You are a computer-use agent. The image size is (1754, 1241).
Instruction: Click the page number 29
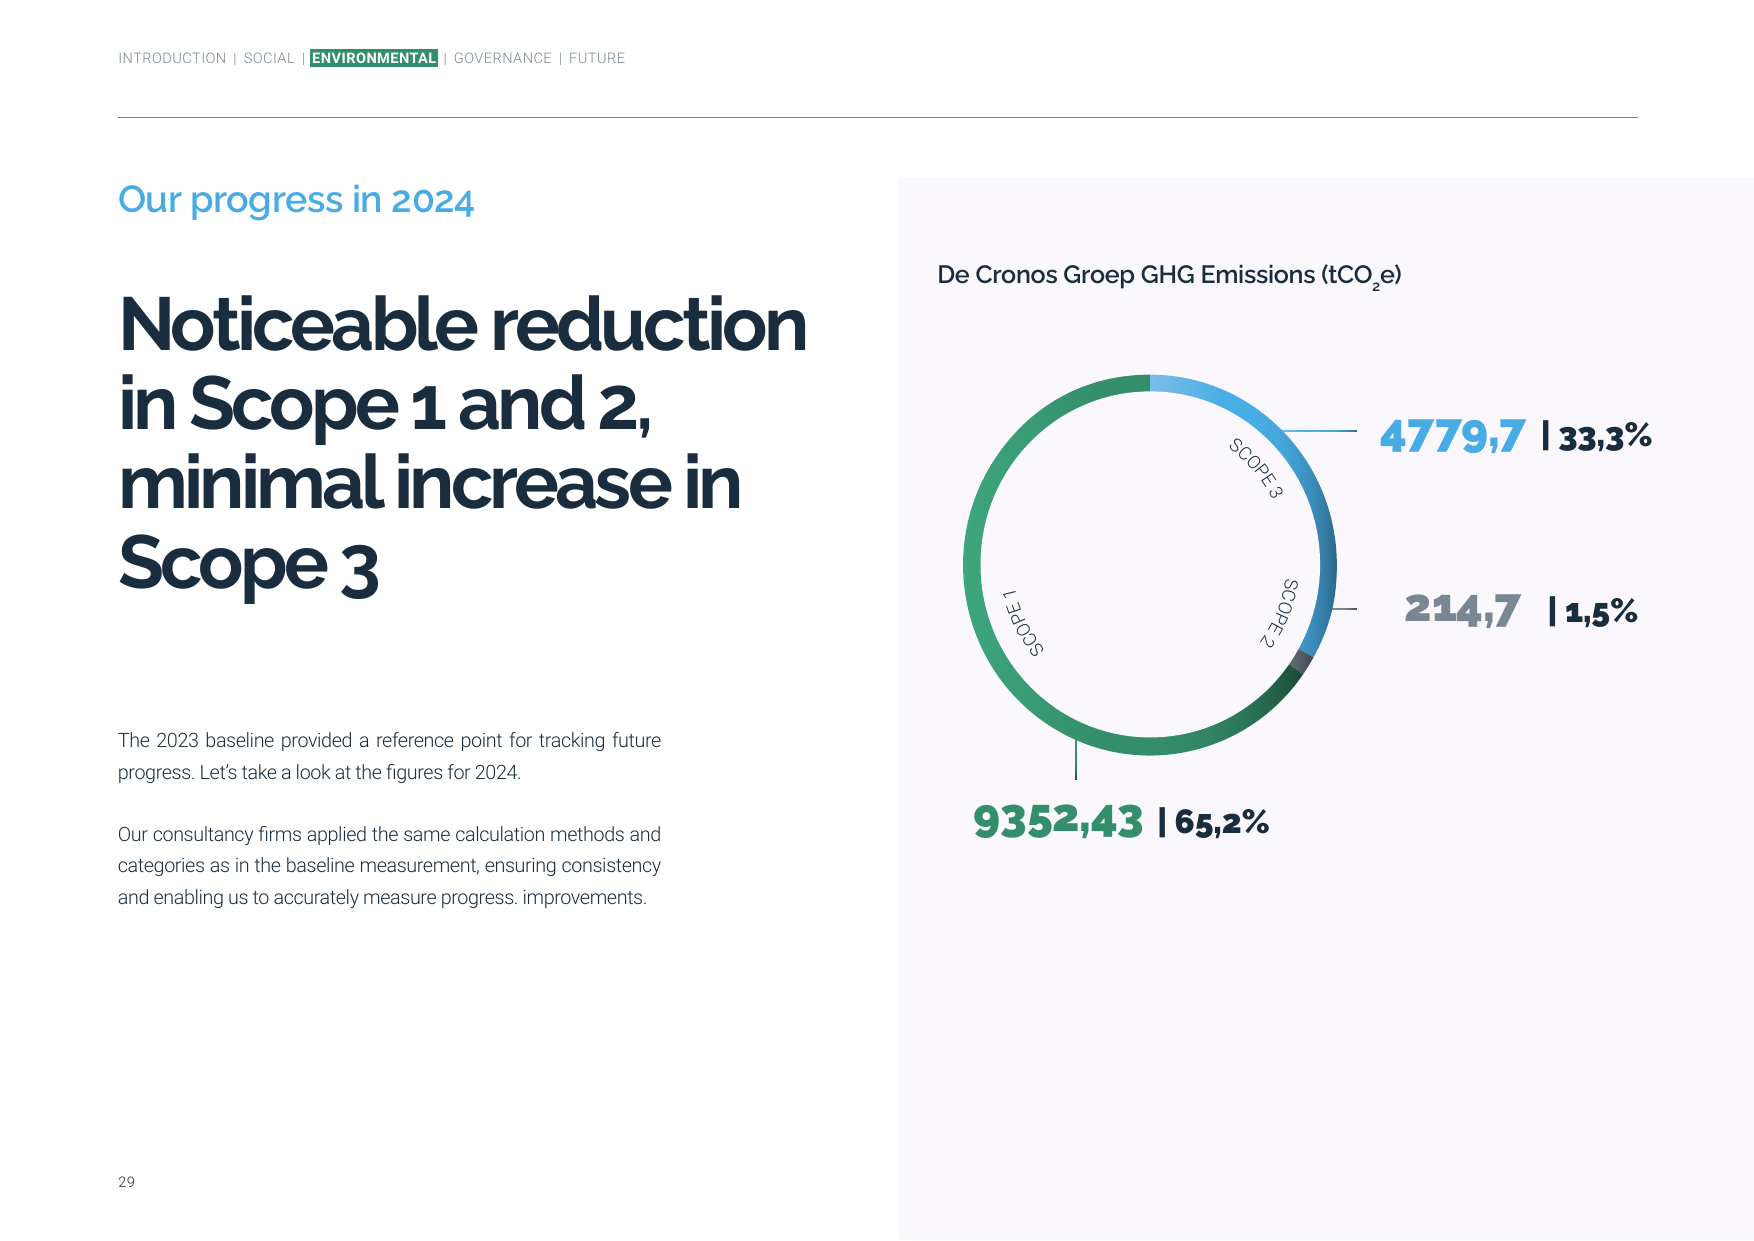126,1182
